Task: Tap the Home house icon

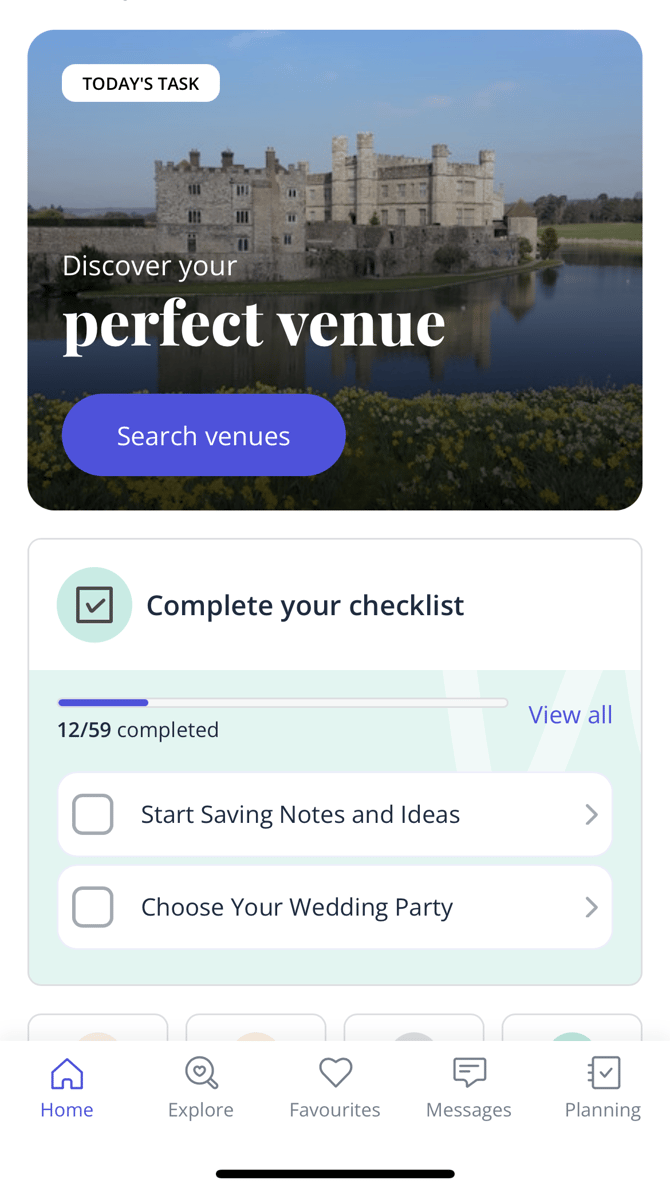Action: (67, 1074)
